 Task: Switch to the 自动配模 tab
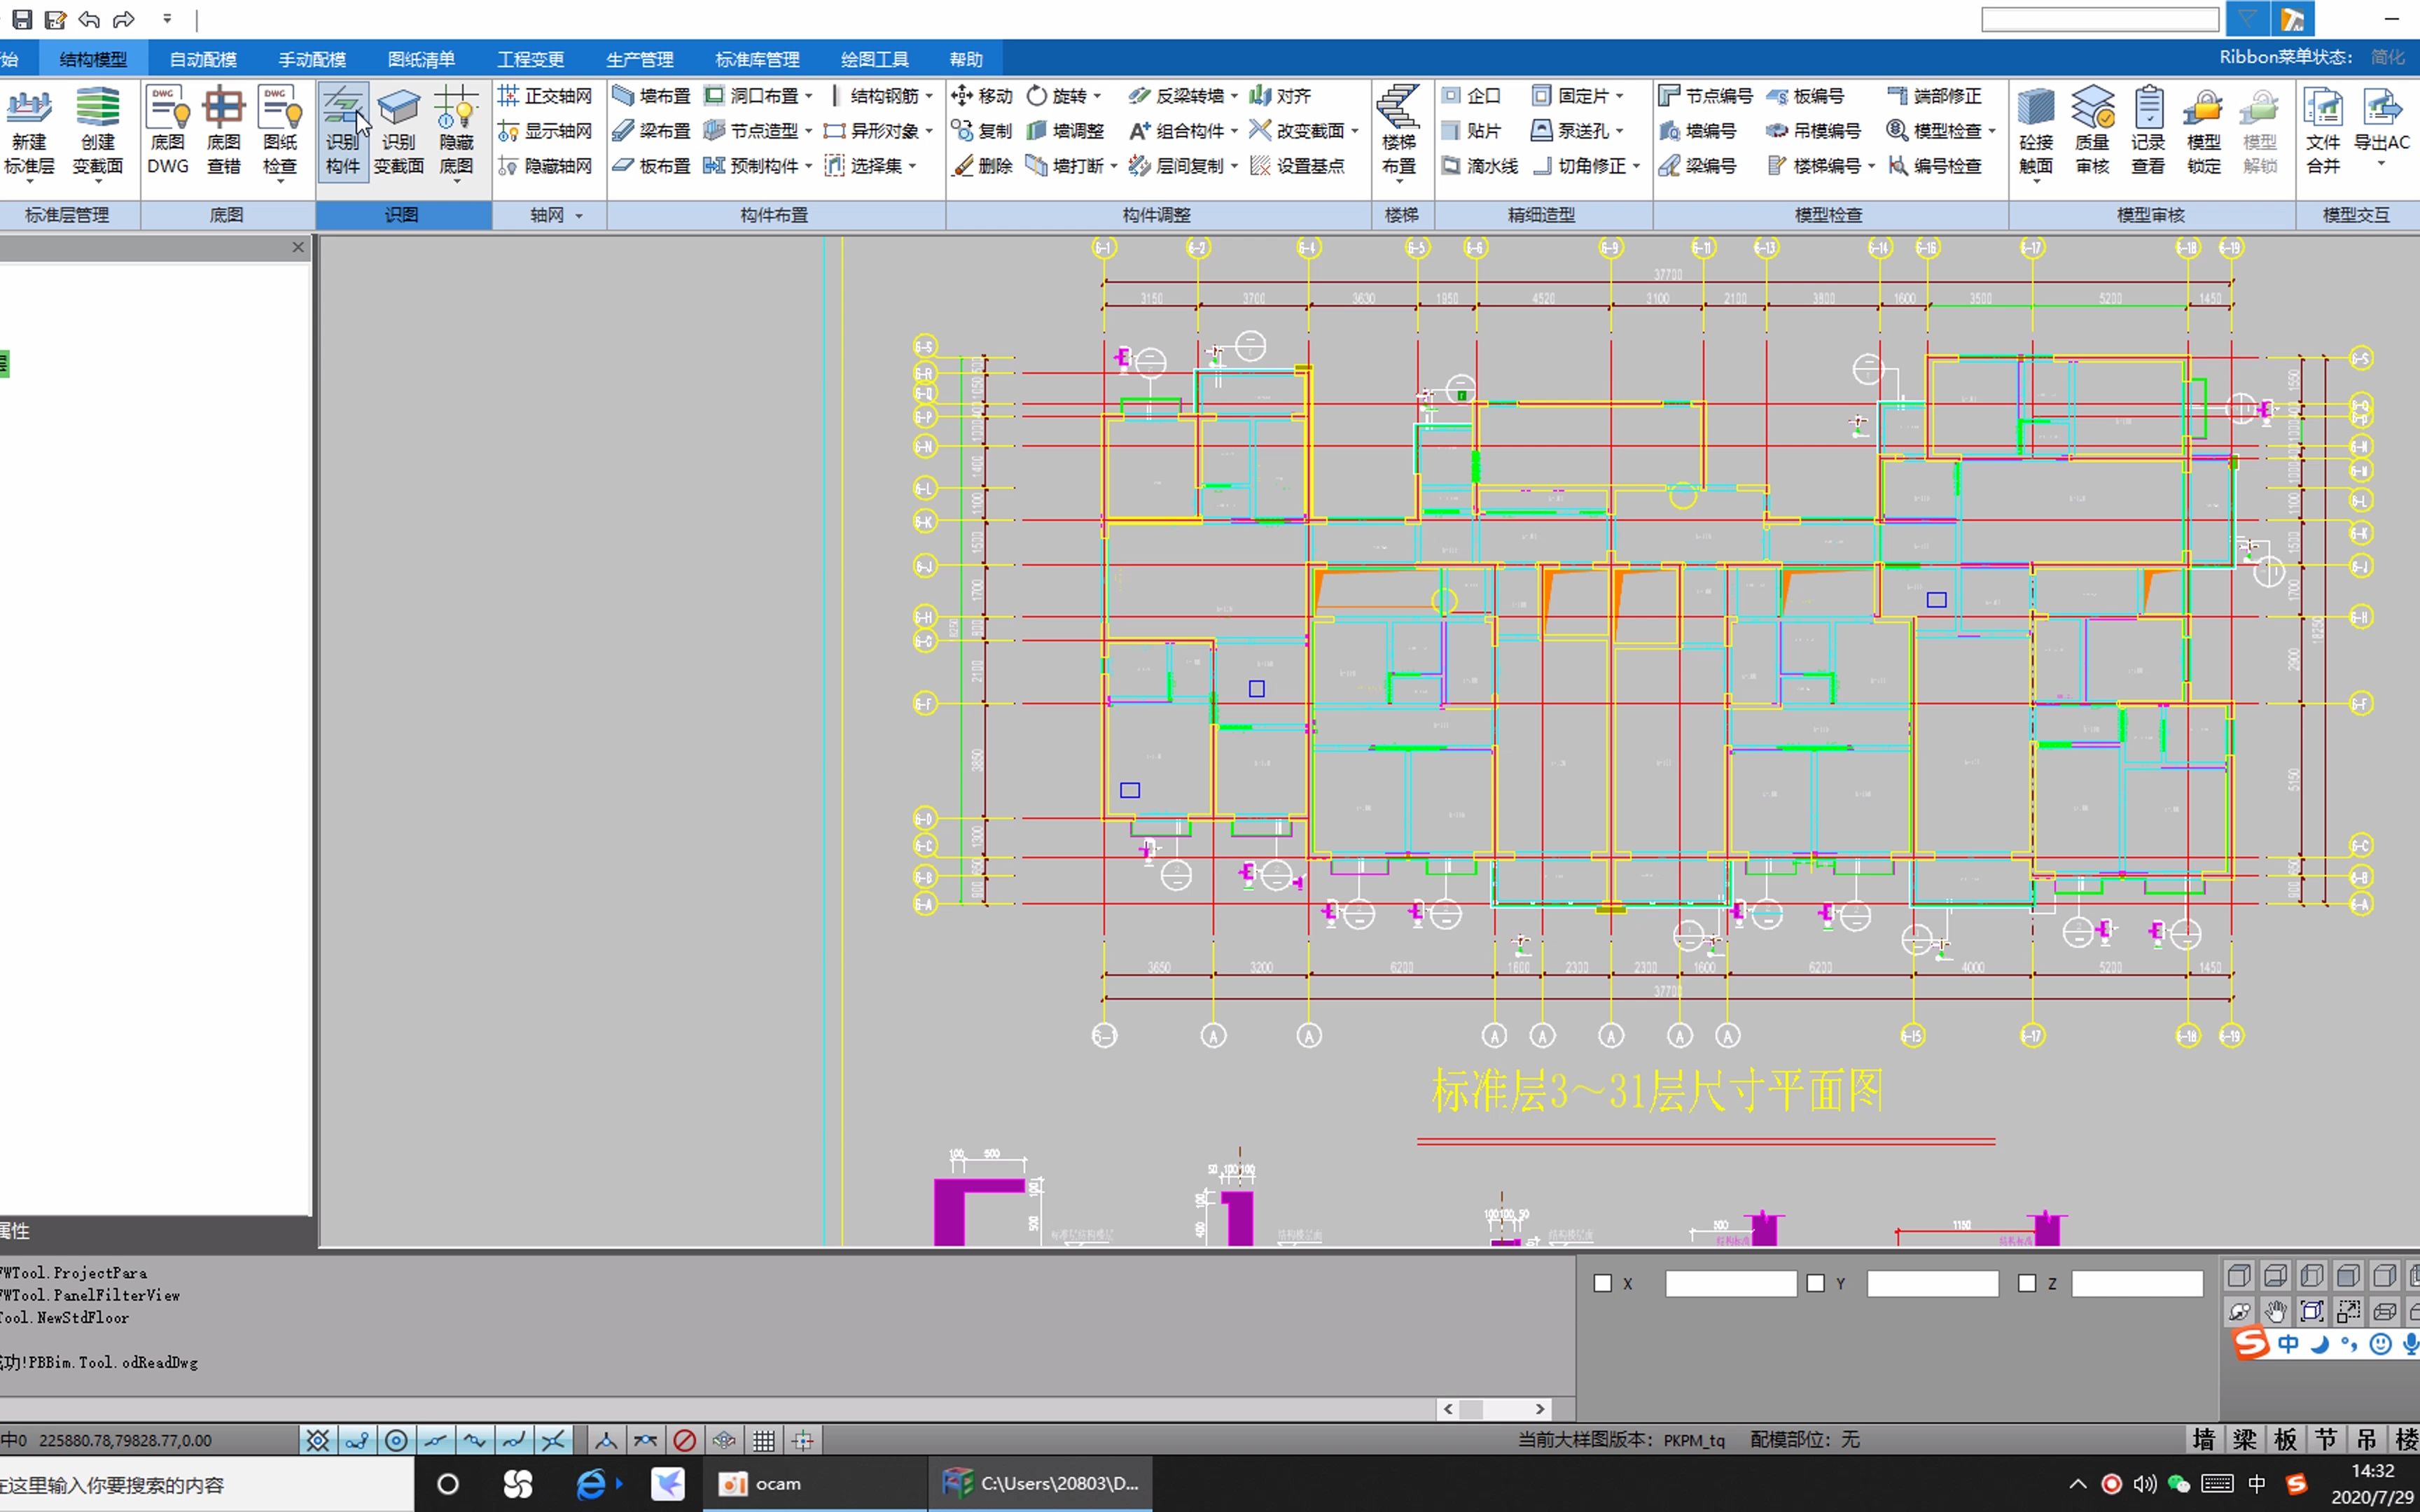203,59
